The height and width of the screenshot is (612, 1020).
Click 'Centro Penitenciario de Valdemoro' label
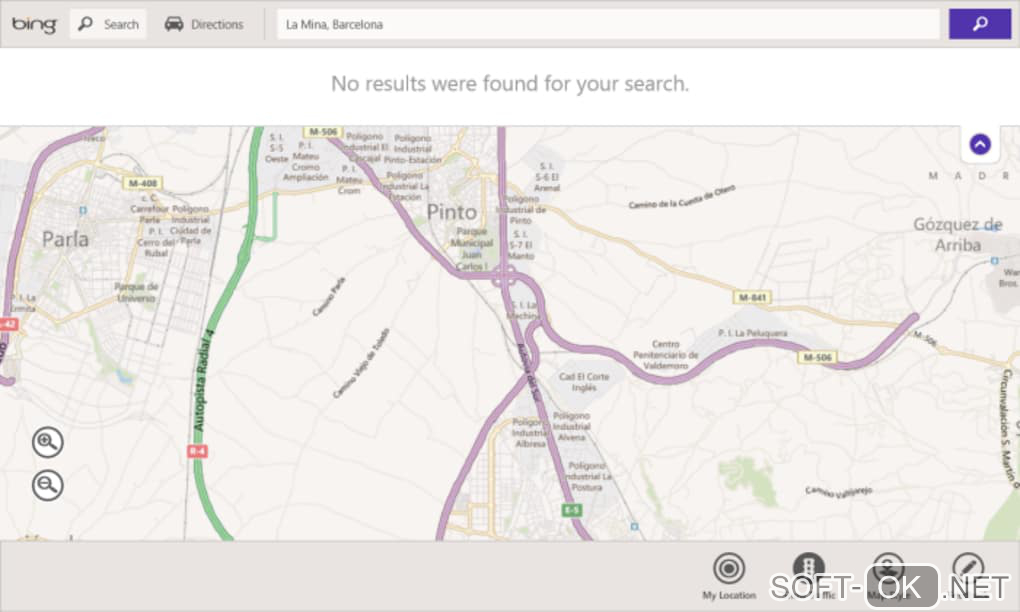coord(665,354)
